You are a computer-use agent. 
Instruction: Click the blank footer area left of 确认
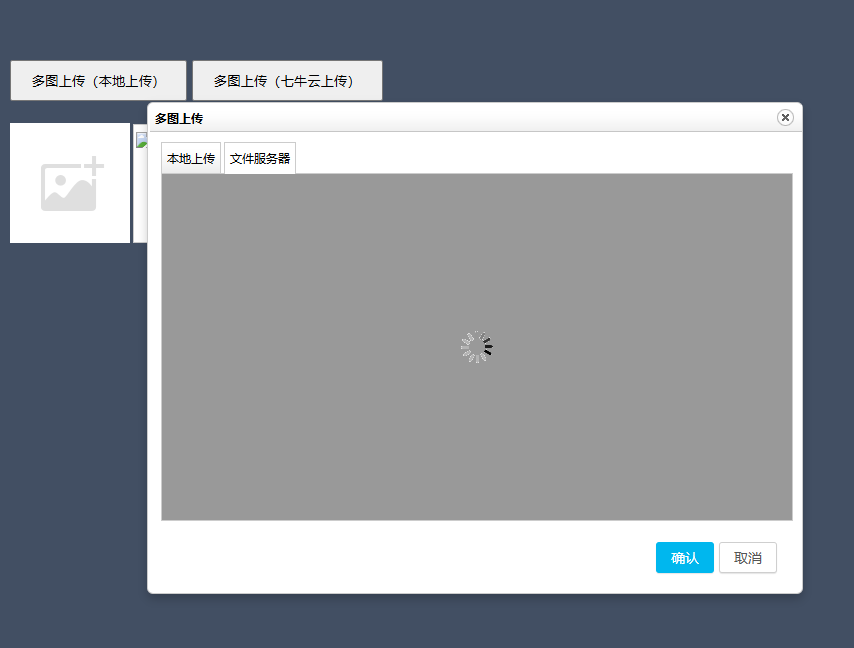[x=400, y=558]
